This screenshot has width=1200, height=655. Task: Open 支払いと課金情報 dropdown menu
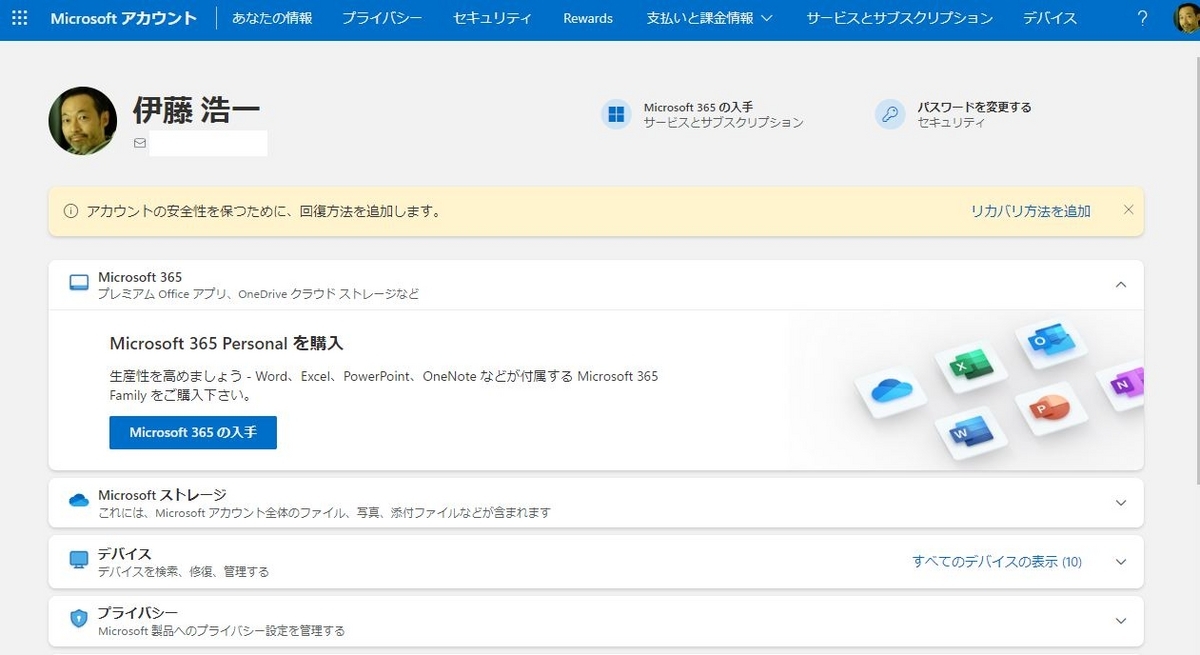[710, 18]
